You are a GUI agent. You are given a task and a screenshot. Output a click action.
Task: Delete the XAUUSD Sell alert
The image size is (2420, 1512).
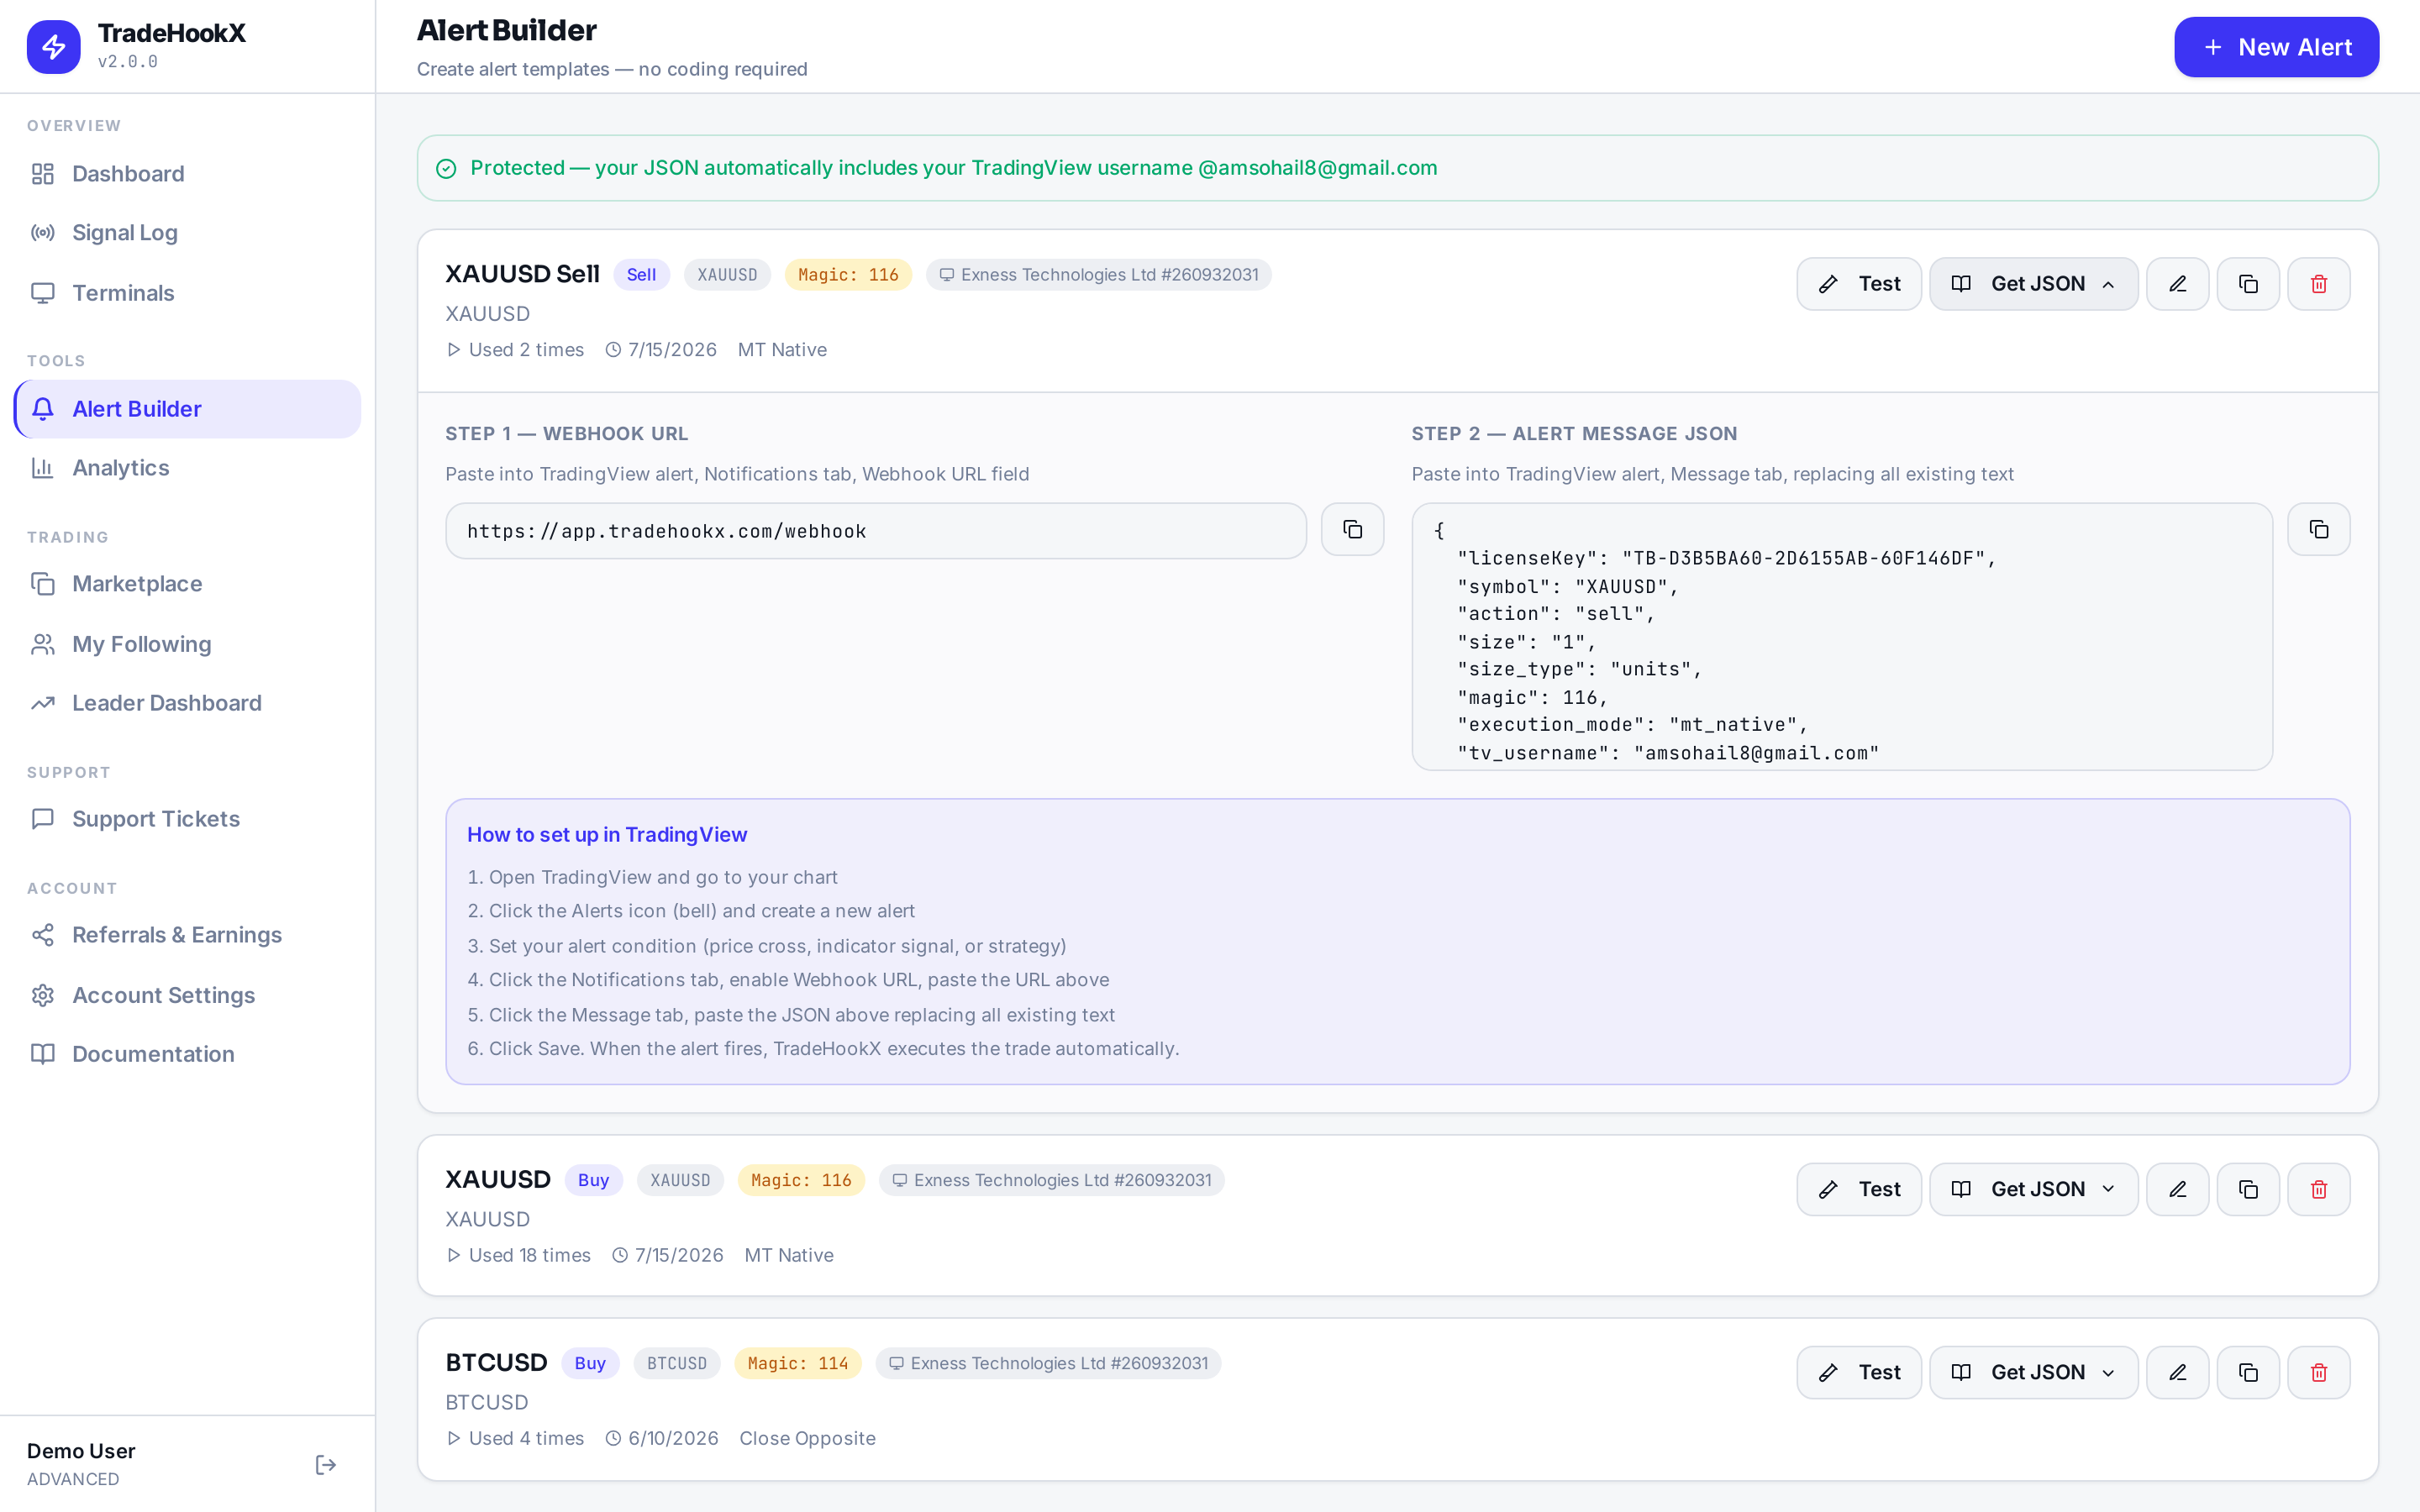tap(2319, 284)
